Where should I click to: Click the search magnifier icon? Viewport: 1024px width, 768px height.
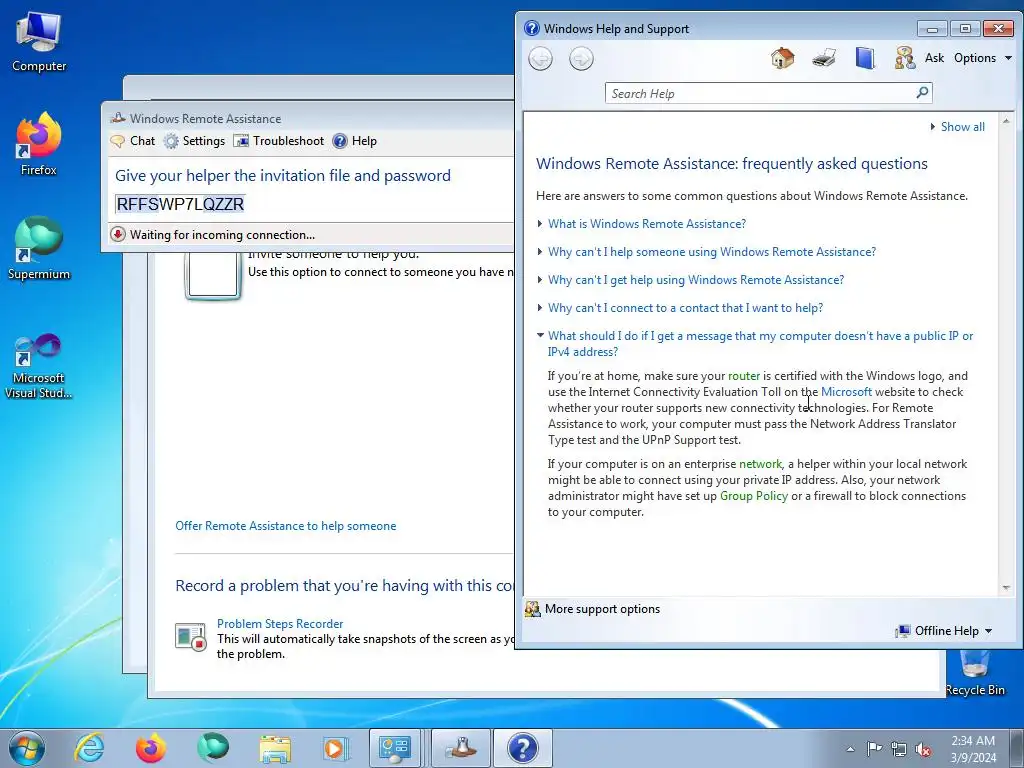point(922,93)
